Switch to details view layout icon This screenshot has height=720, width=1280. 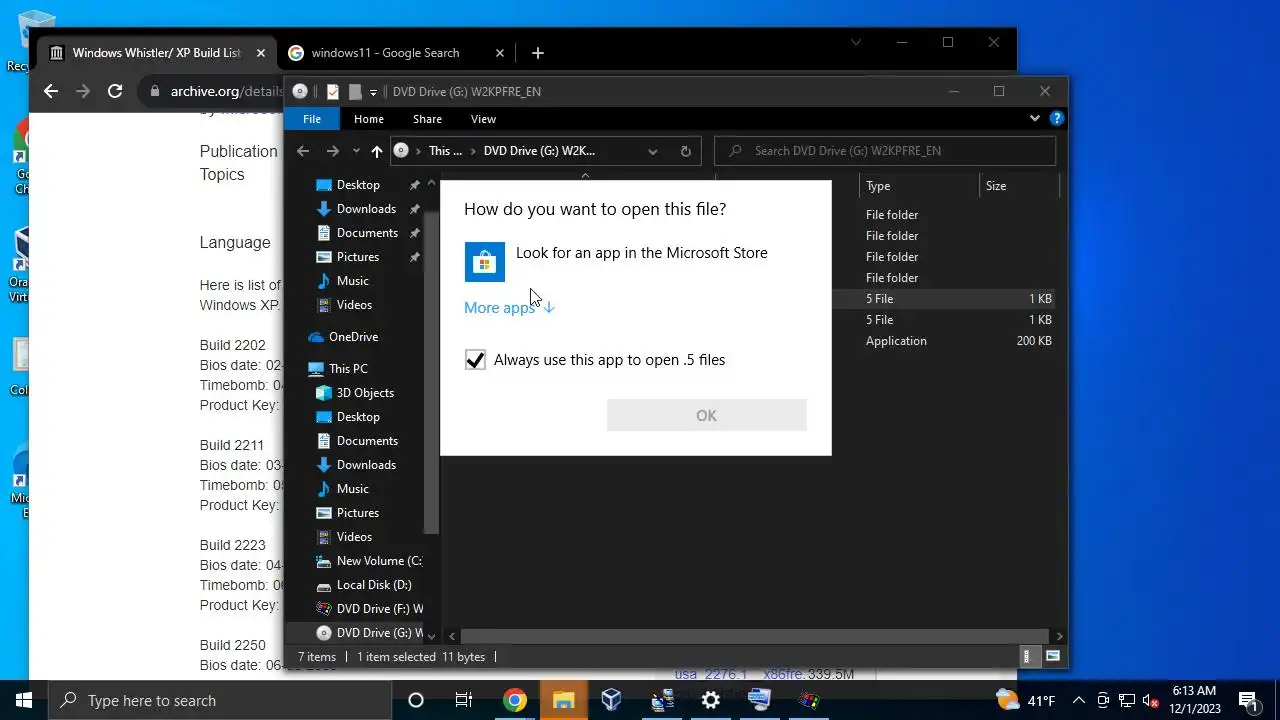click(x=1026, y=657)
